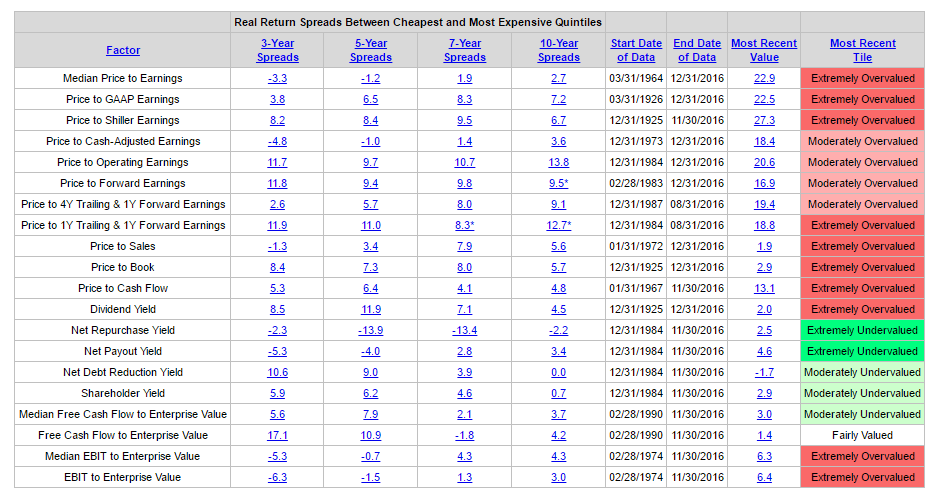946x499 pixels.
Task: Open the 5-Year Spreads header link
Action: click(x=370, y=50)
